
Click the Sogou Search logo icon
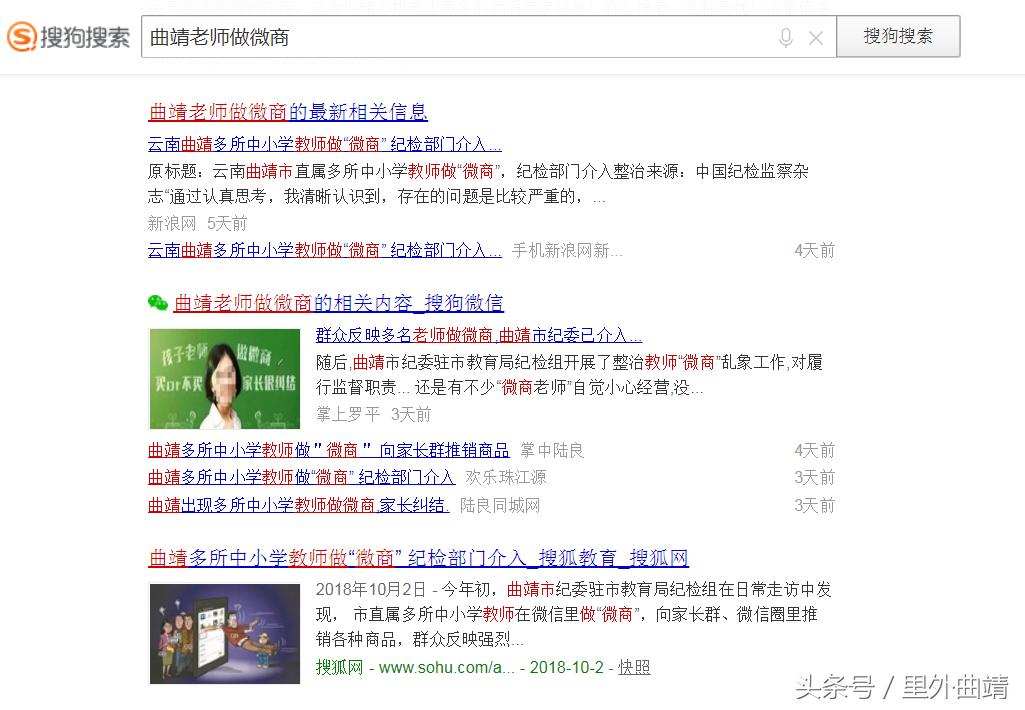(x=20, y=36)
